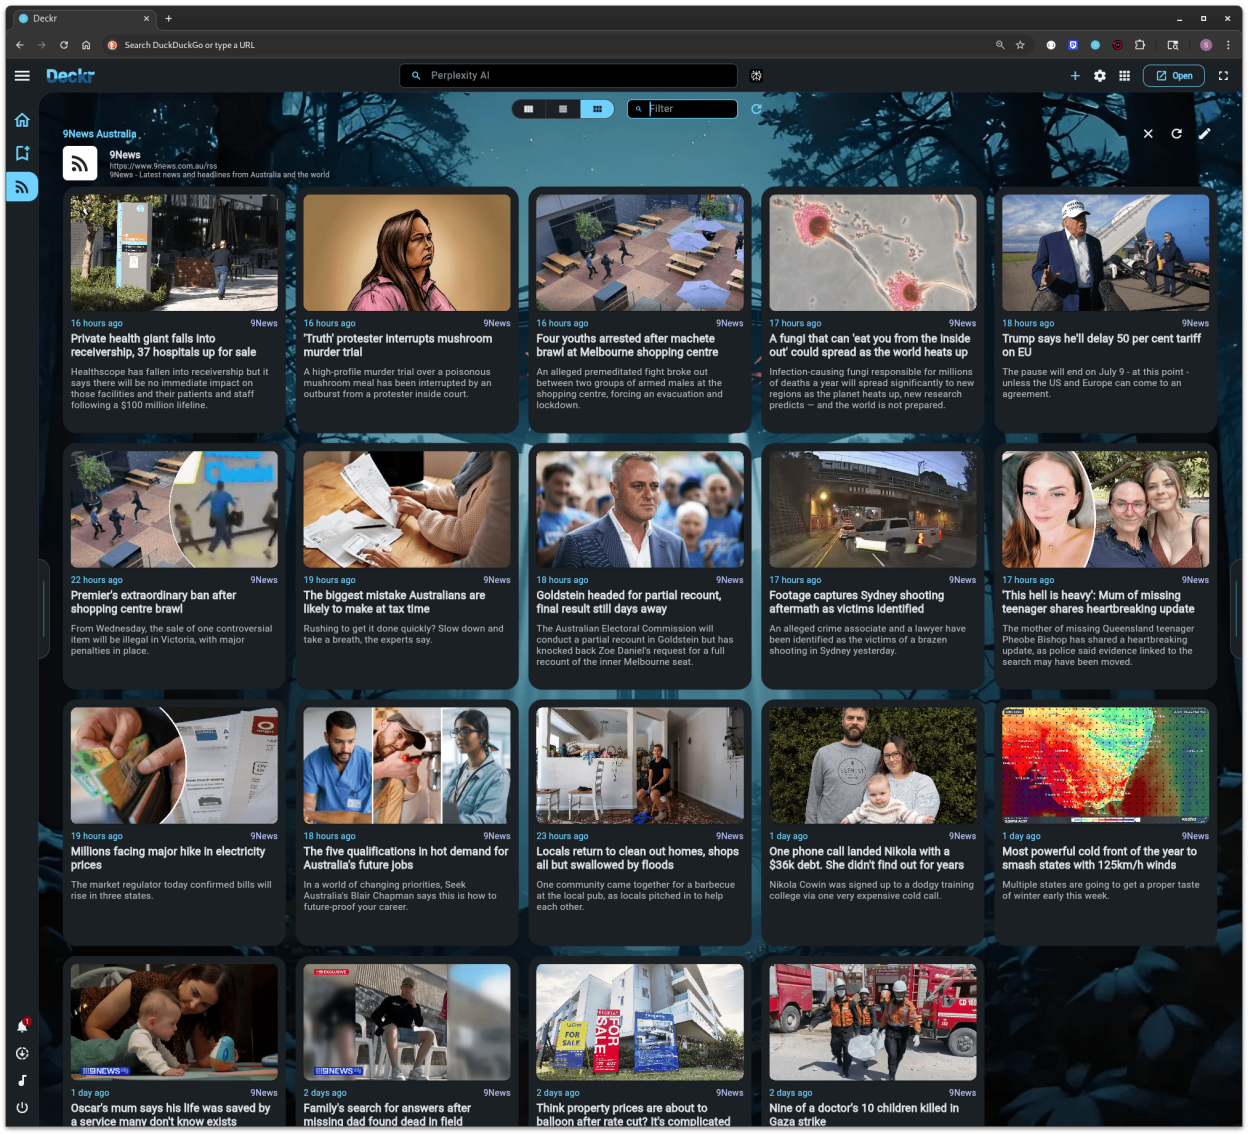
Task: Click the '9News Australia' feed title
Action: click(x=99, y=134)
